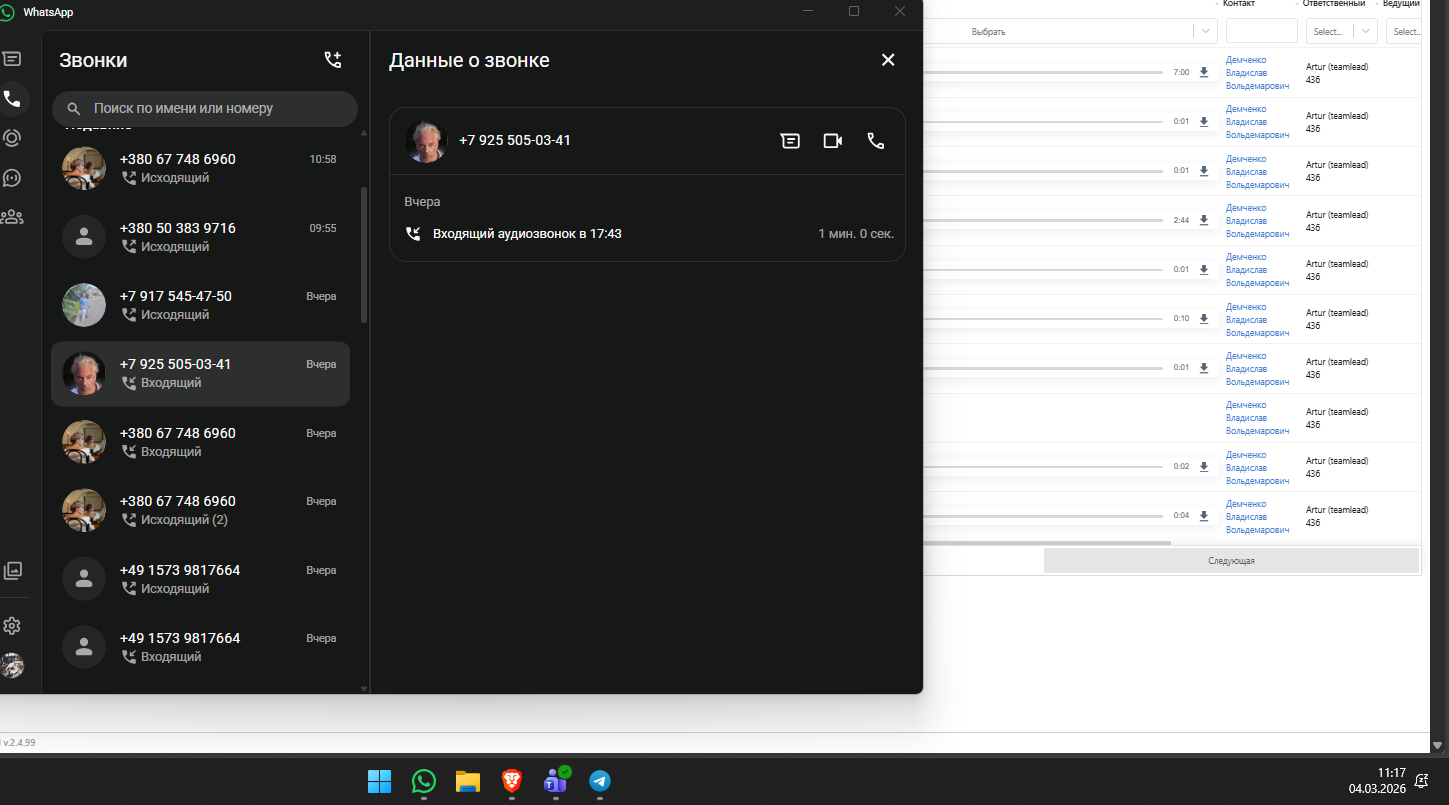Open 'Демченко Владислав' link in the 0:04 row
The height and width of the screenshot is (805, 1449).
click(1258, 517)
